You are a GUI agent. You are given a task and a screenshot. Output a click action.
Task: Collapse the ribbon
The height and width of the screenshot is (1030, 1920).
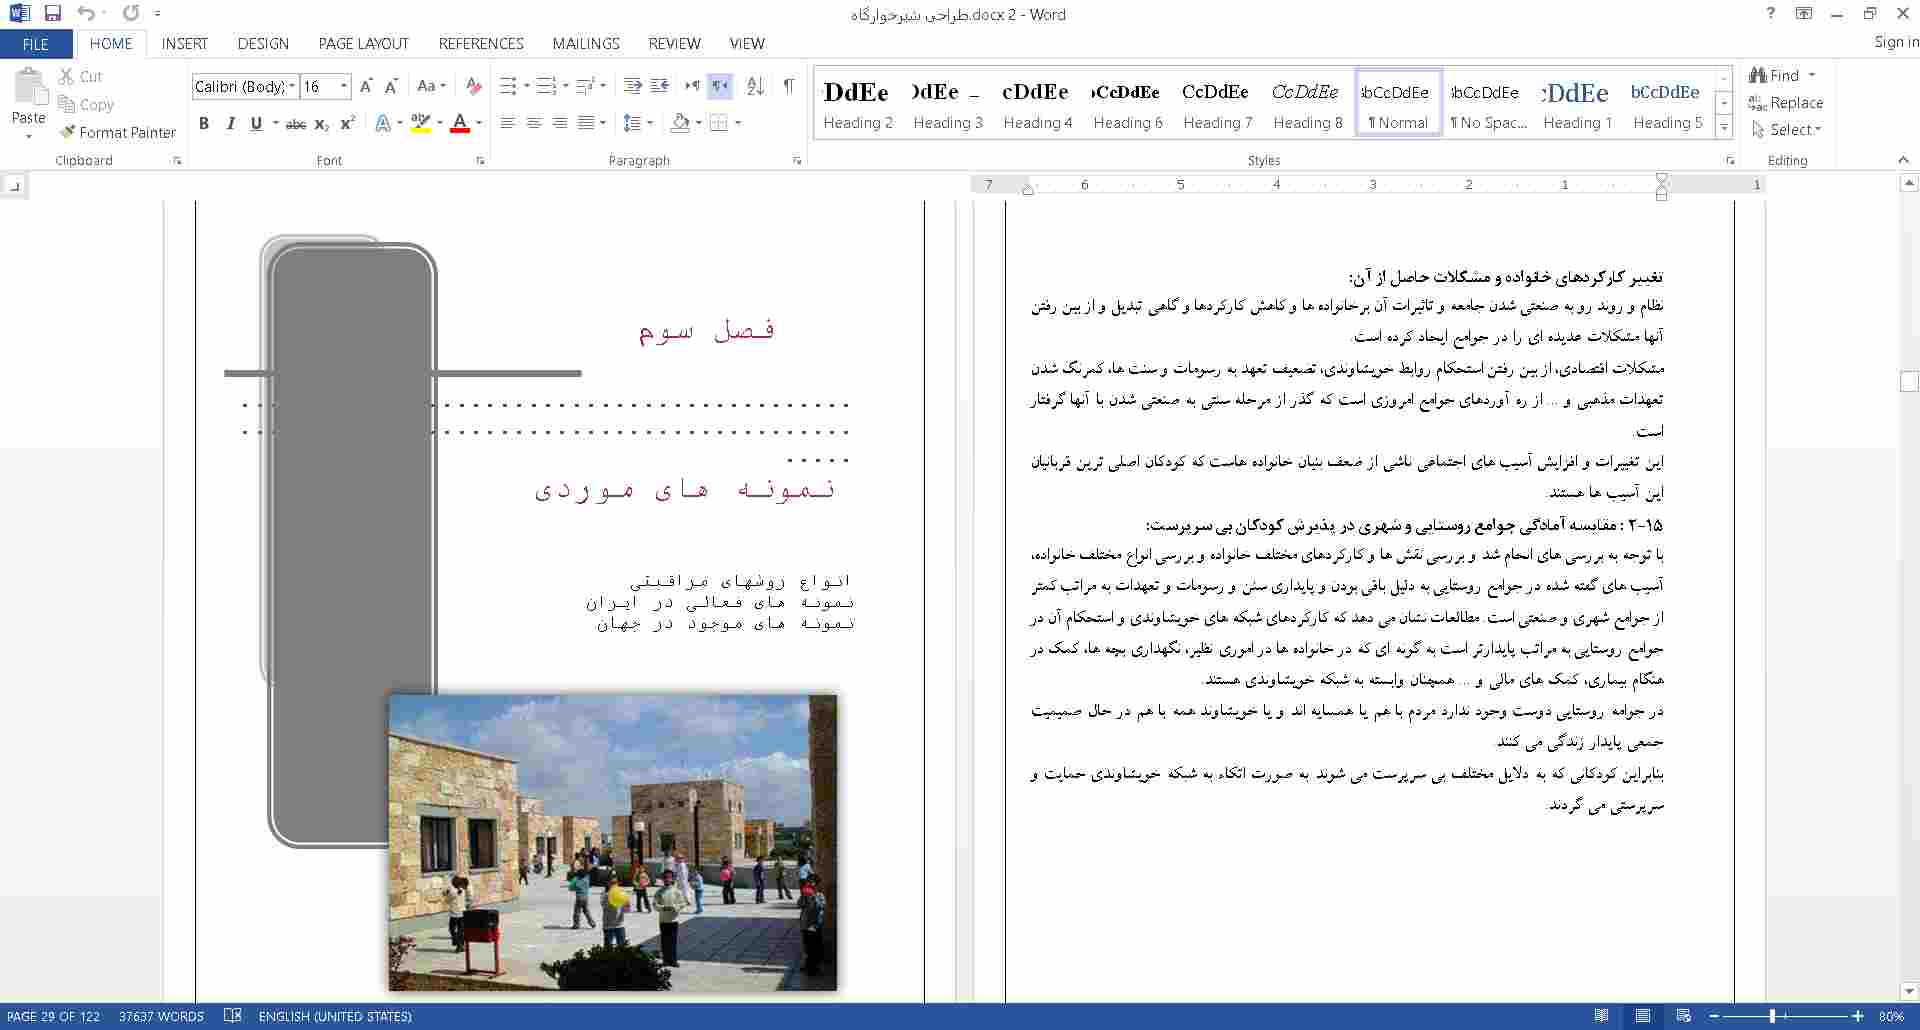pos(1903,160)
